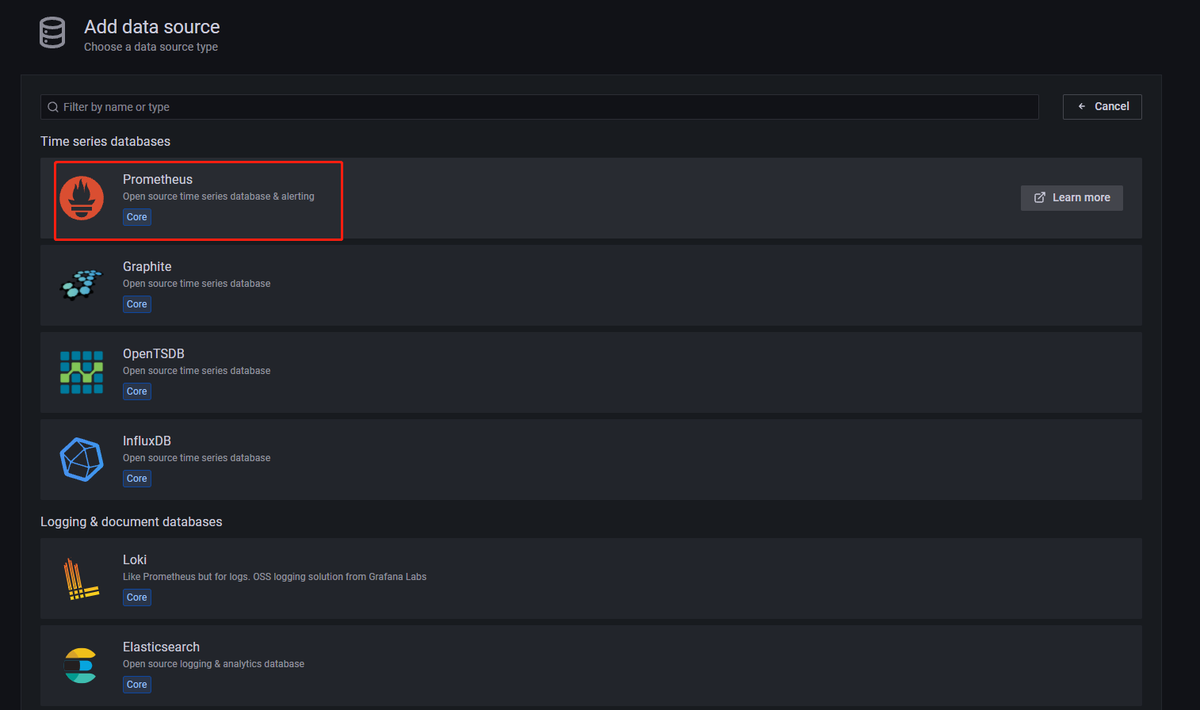
Task: Pick the Elasticsearch data source title
Action: 161,647
